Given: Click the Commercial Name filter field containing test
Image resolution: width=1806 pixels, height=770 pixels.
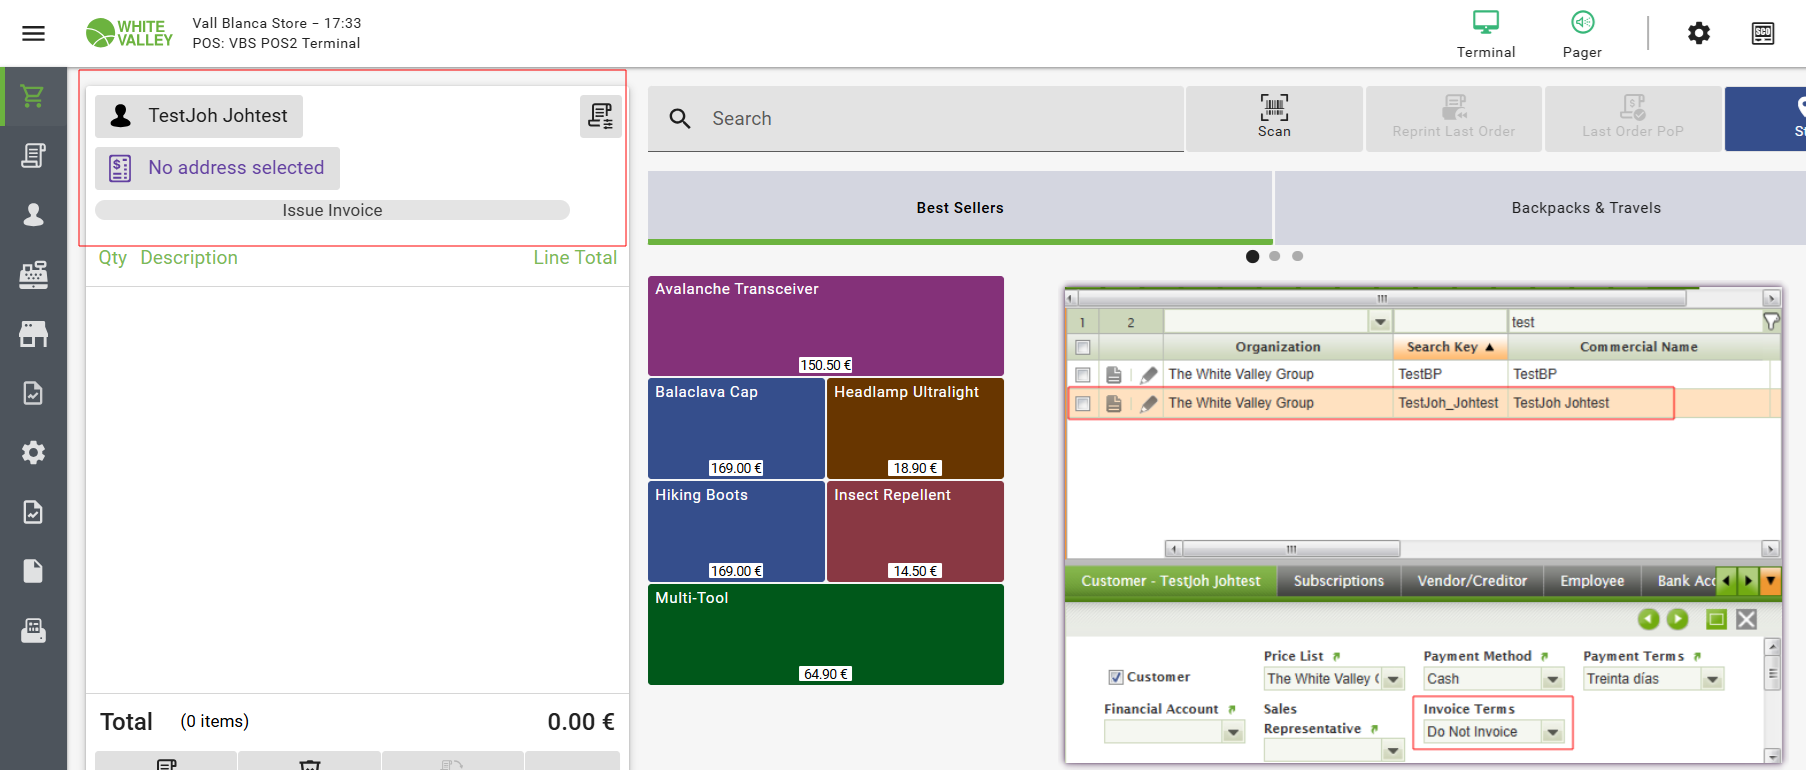Looking at the screenshot, I should [x=1635, y=322].
